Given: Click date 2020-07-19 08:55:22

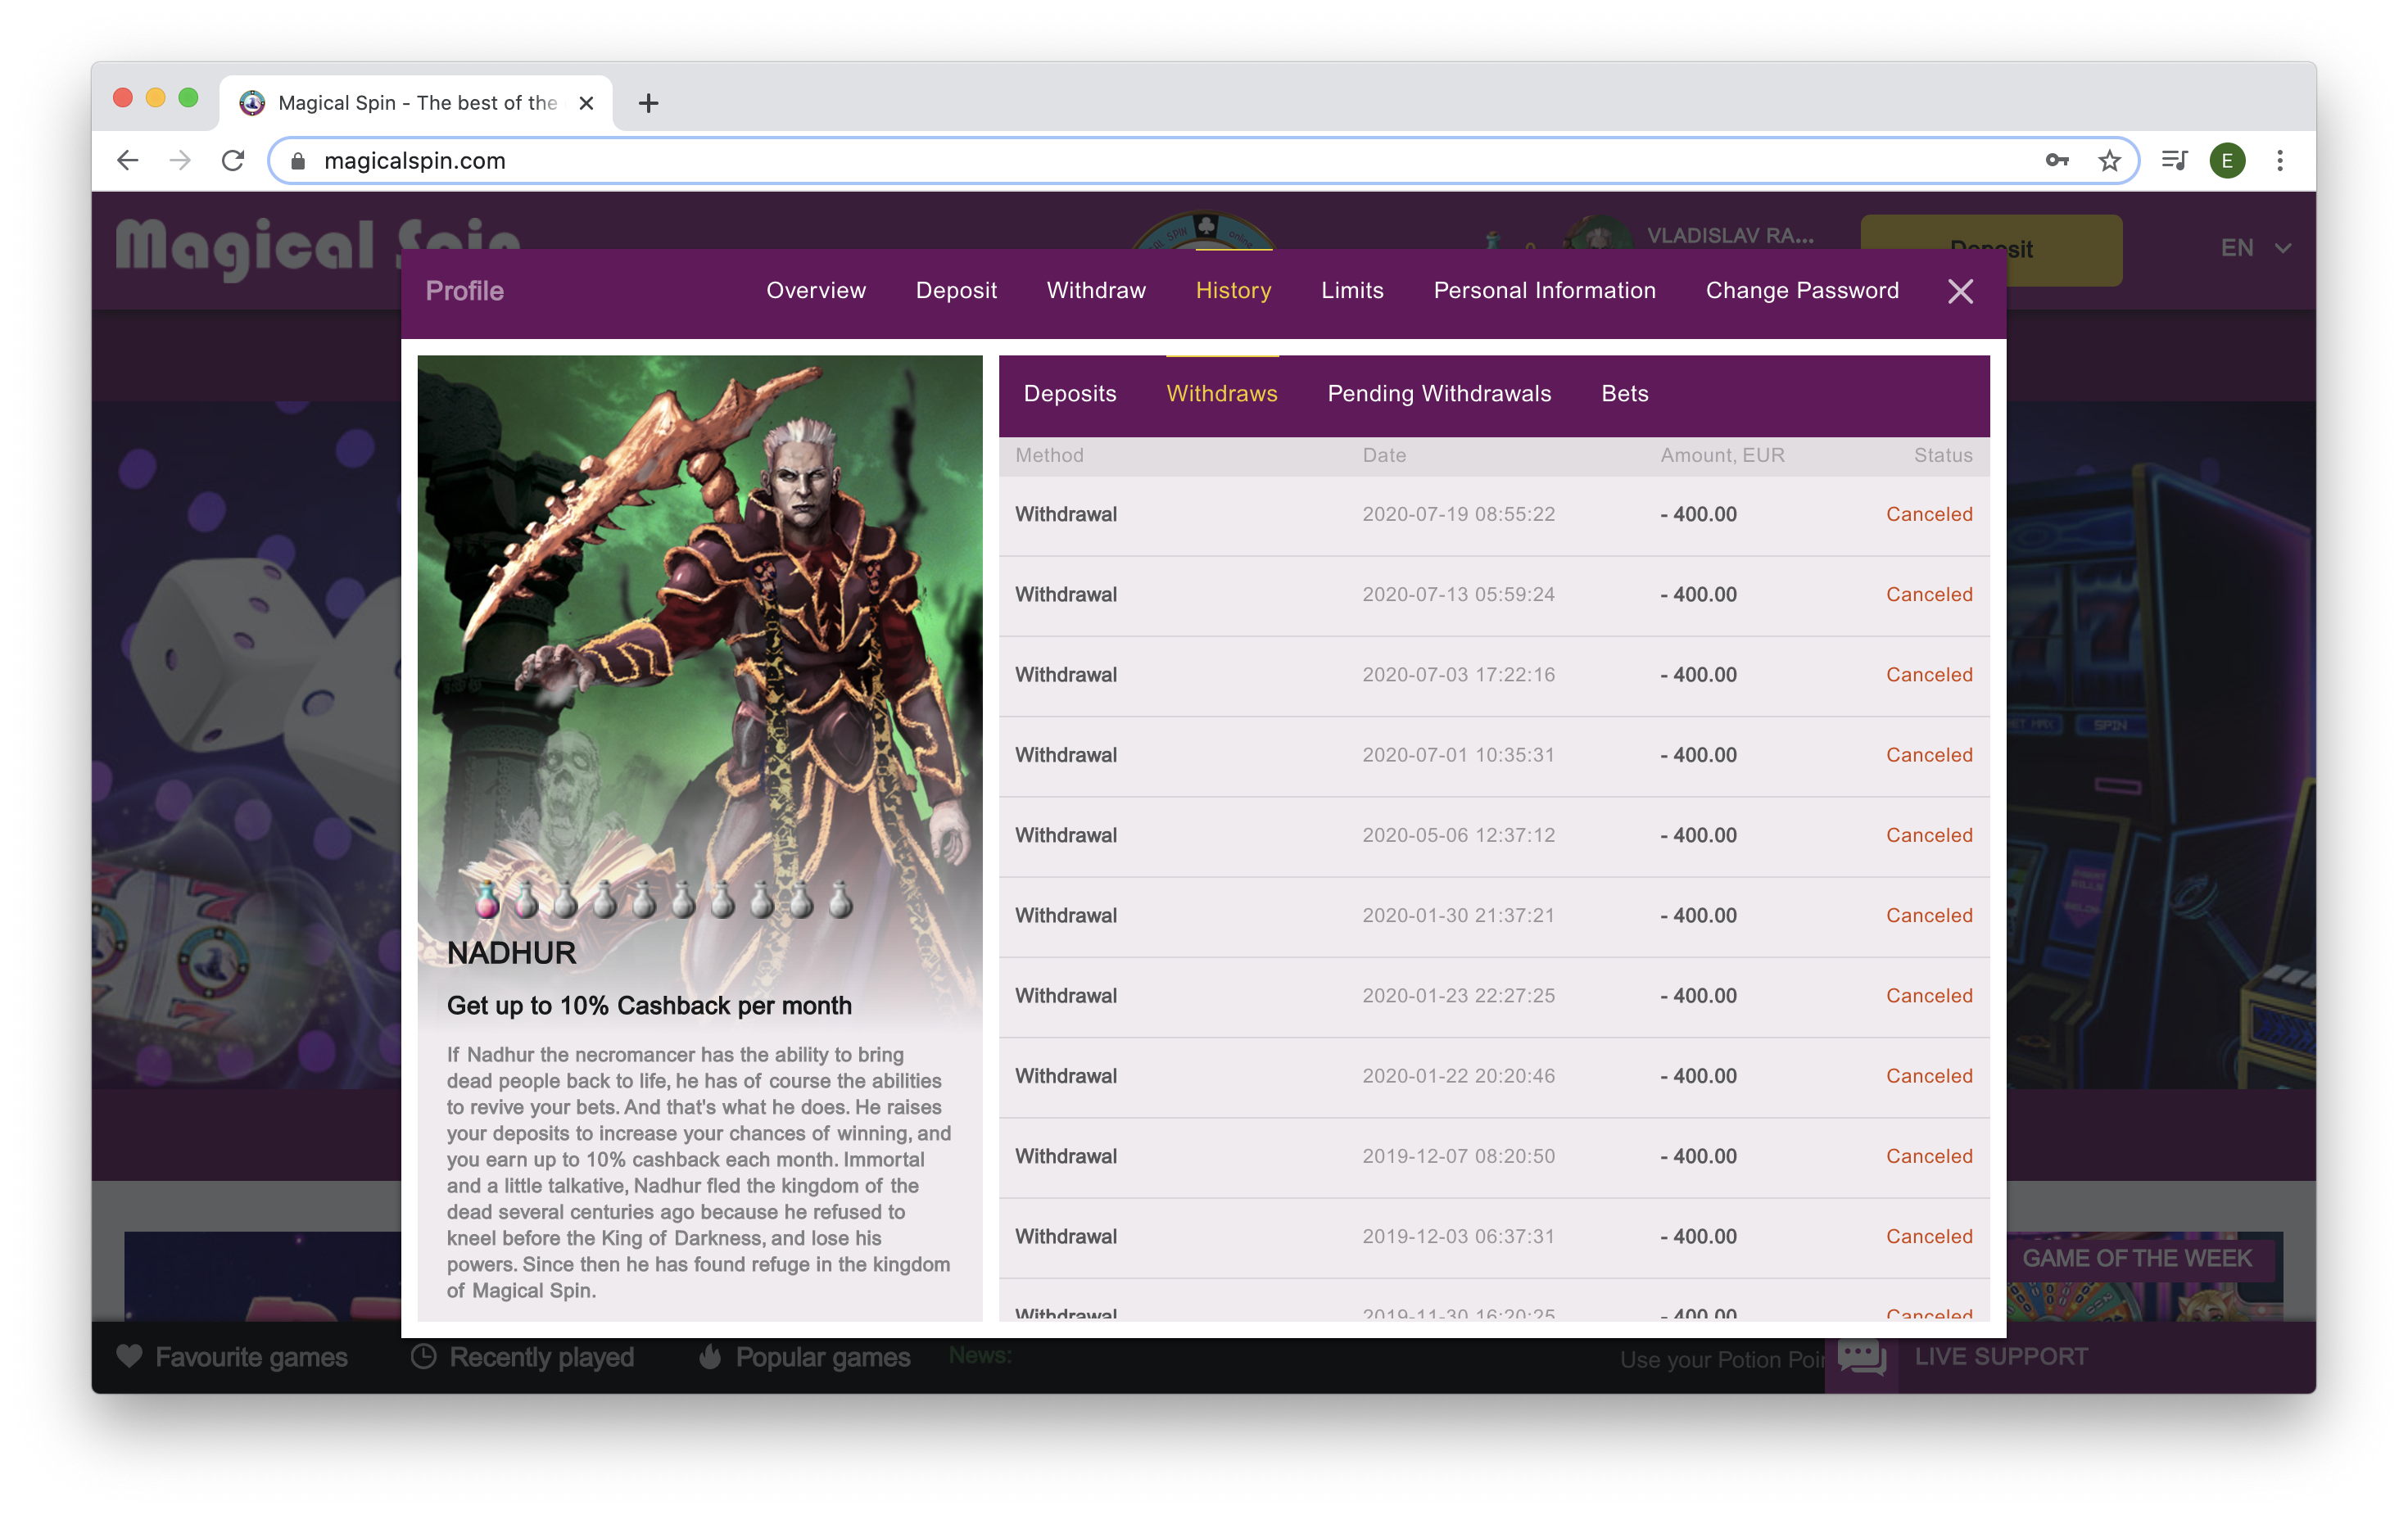Looking at the screenshot, I should (x=1458, y=514).
